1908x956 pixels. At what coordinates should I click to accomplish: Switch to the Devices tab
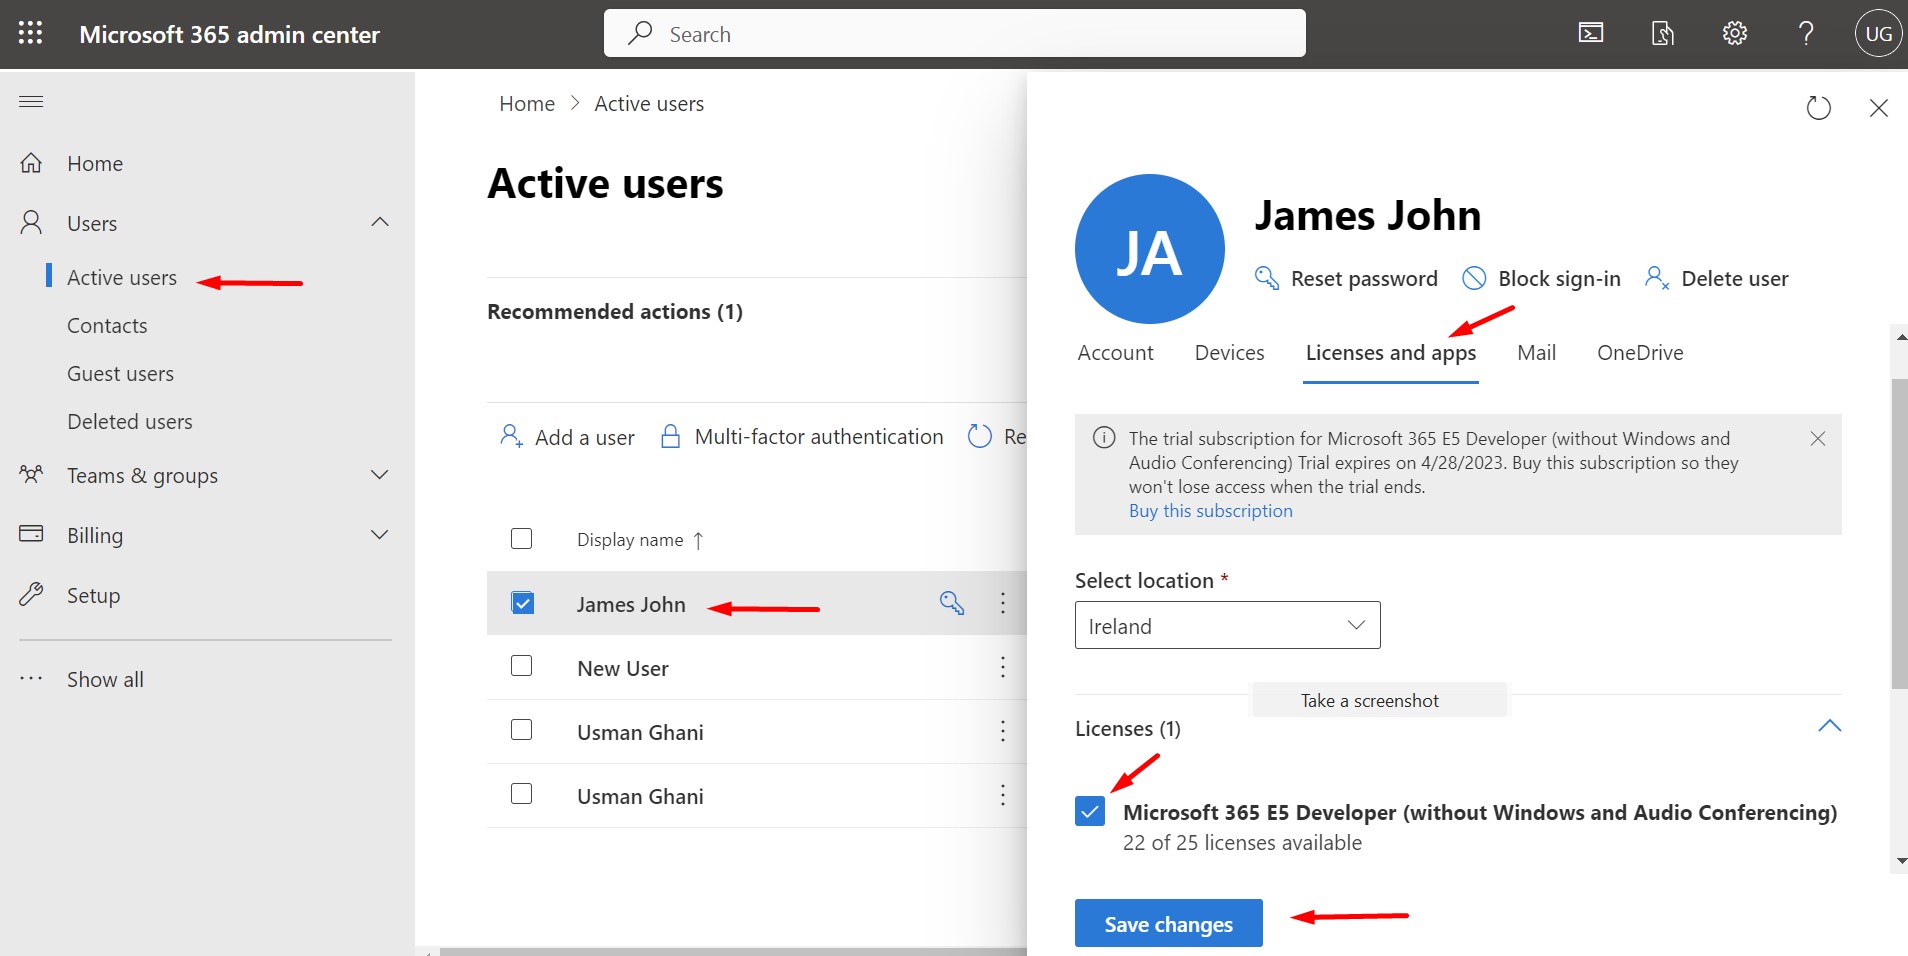1229,352
